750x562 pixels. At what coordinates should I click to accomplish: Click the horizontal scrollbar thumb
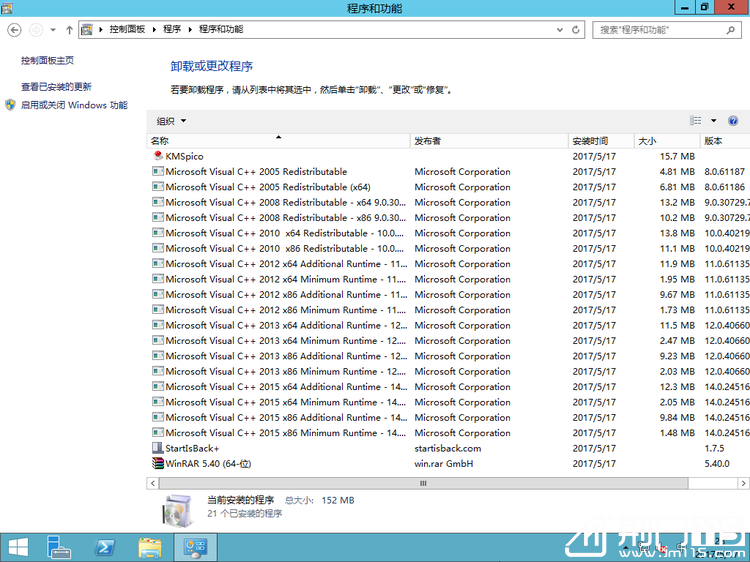click(423, 483)
